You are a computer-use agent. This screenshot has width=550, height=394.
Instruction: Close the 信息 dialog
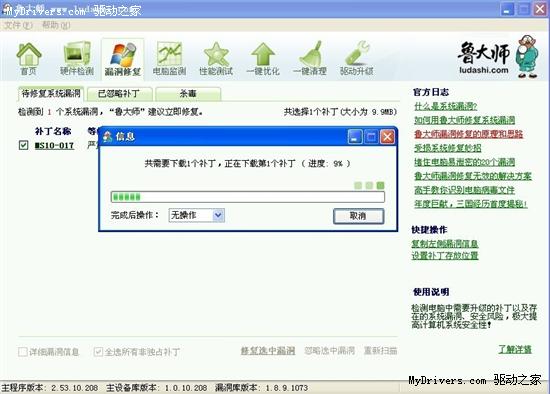(x=387, y=136)
